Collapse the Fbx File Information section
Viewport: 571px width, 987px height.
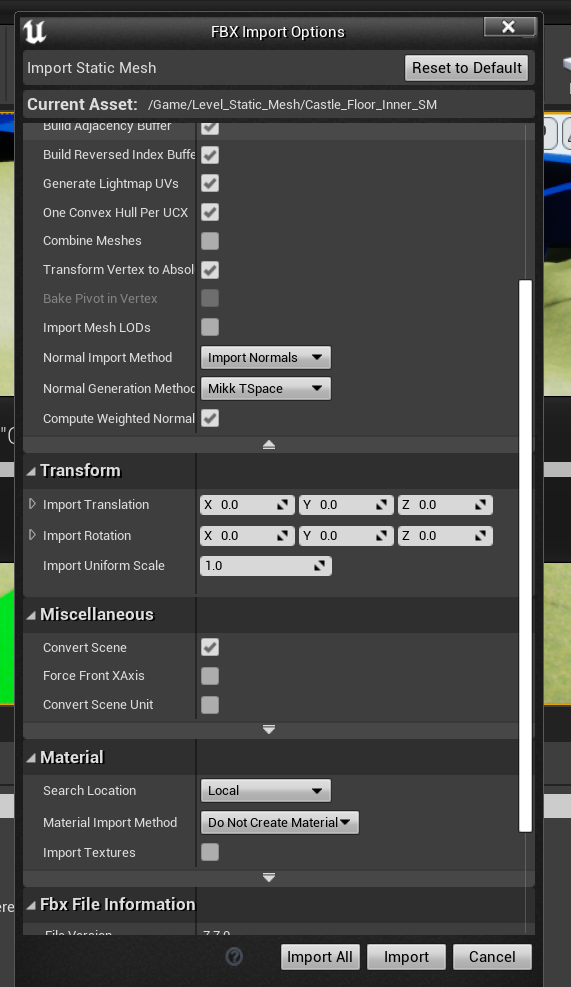31,905
